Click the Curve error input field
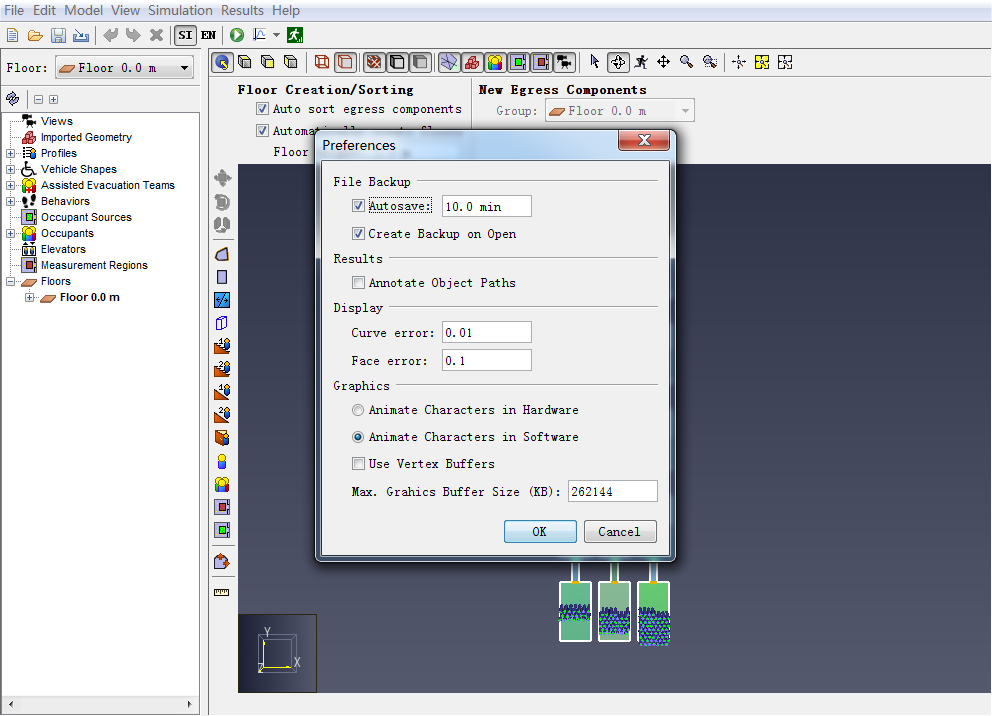Screen dimensions: 992x716 coord(487,333)
